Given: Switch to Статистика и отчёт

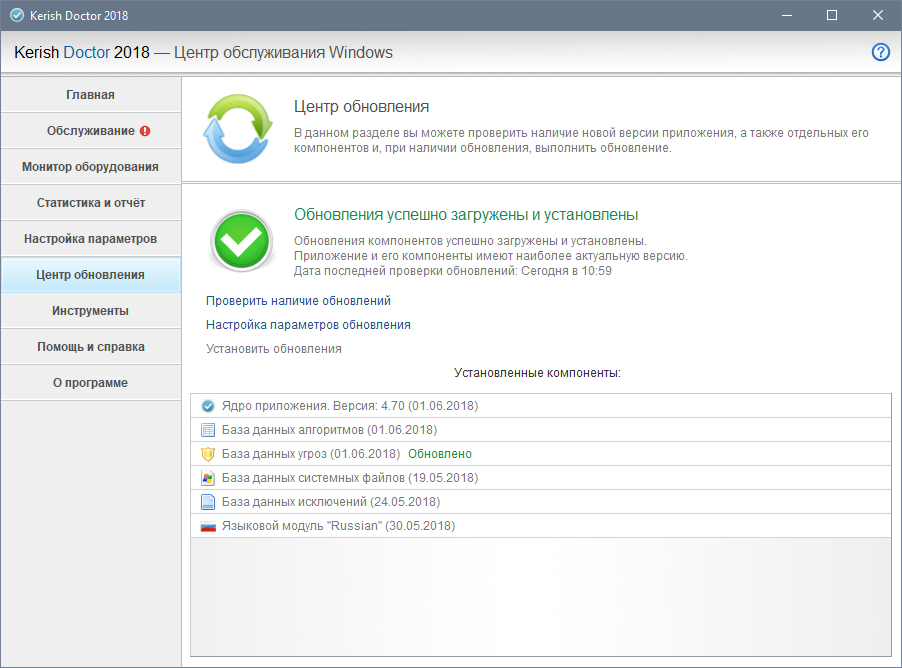Looking at the screenshot, I should click(x=91, y=203).
